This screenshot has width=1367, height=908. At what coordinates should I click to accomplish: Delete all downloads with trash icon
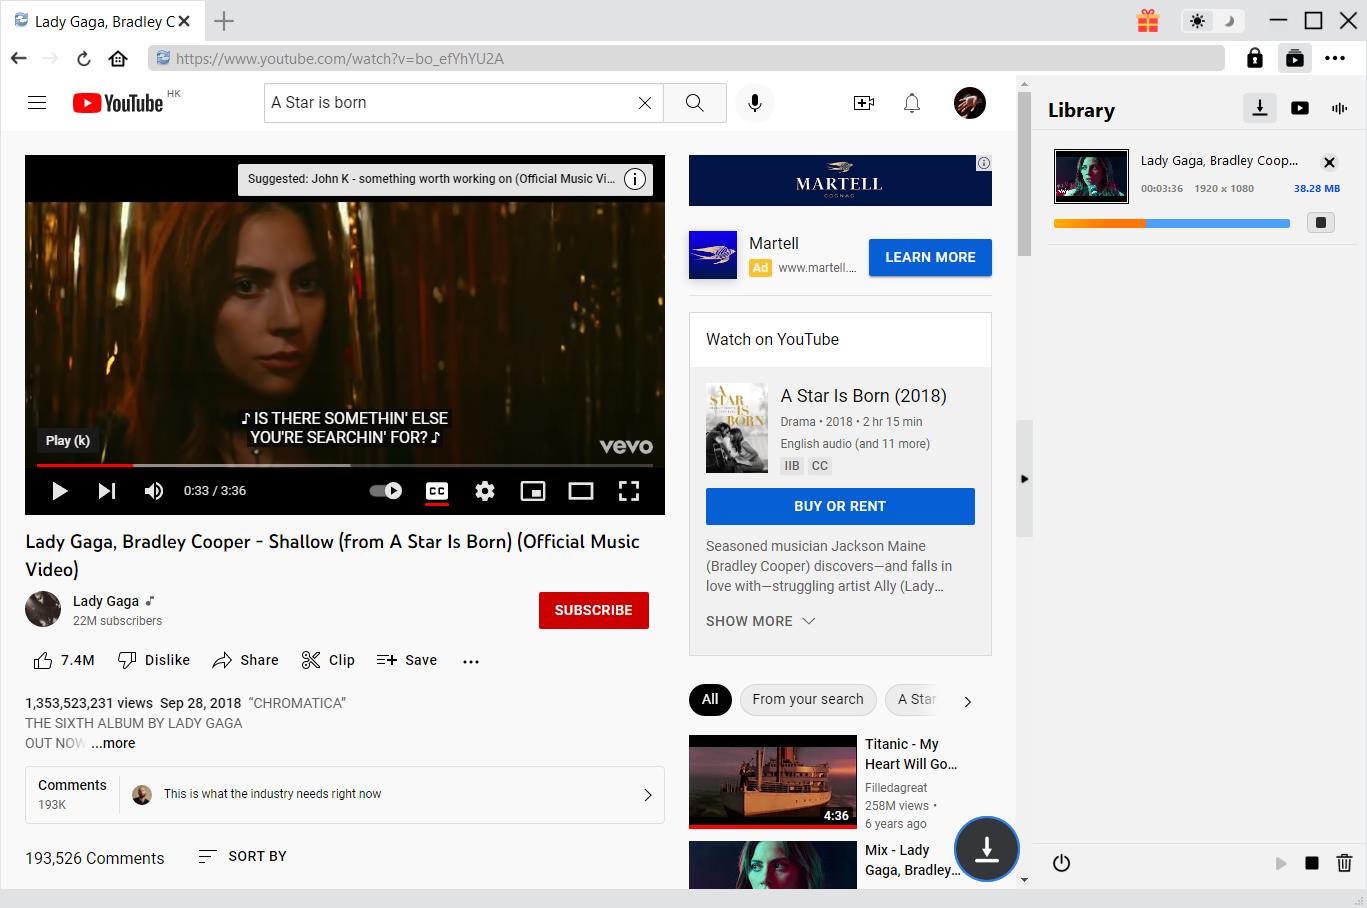1344,863
